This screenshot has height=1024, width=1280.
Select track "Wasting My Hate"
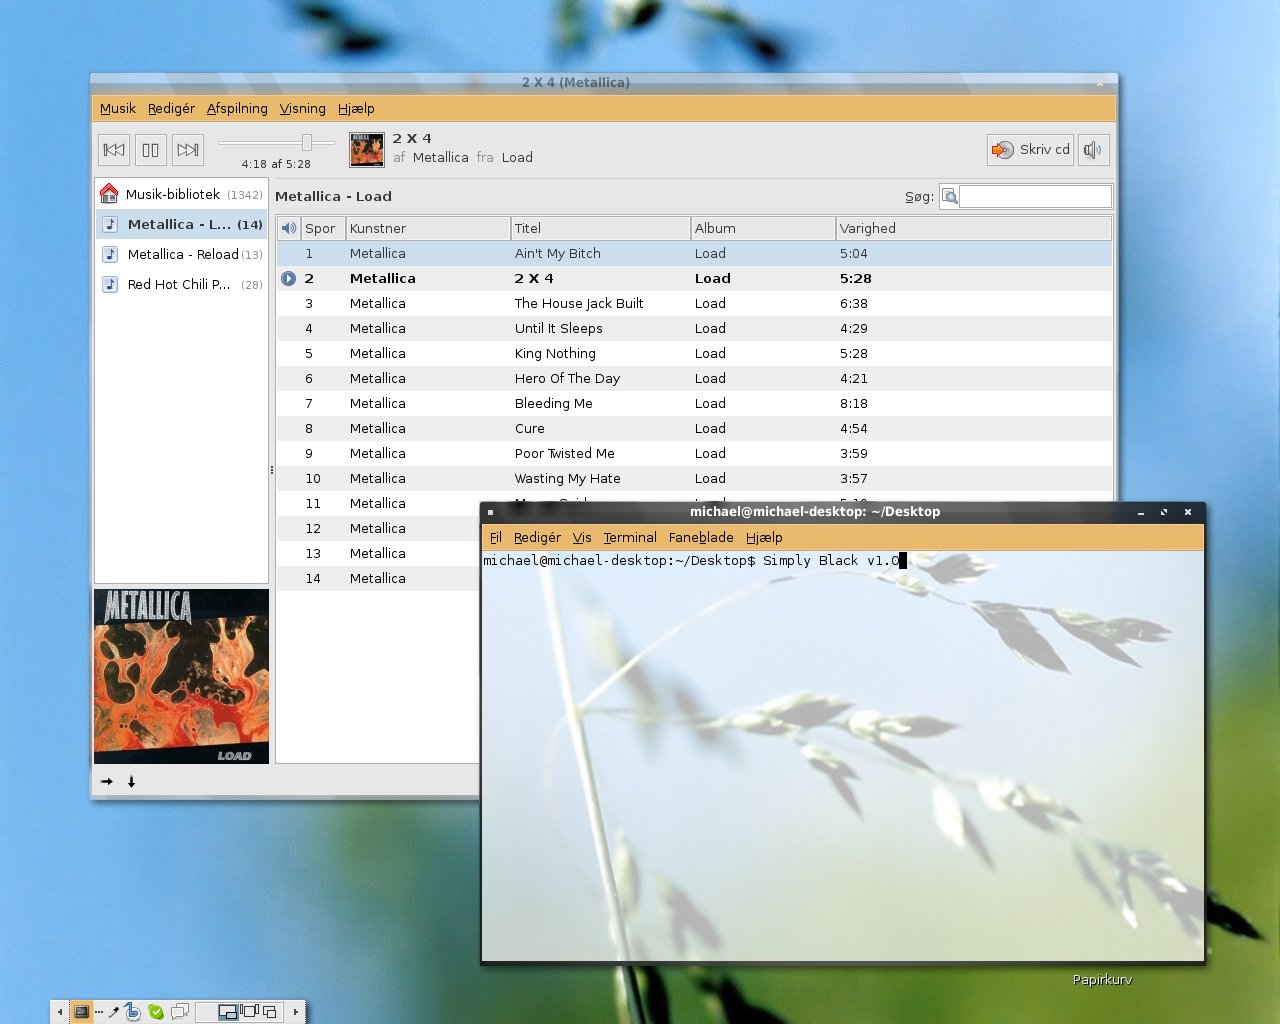(x=694, y=479)
